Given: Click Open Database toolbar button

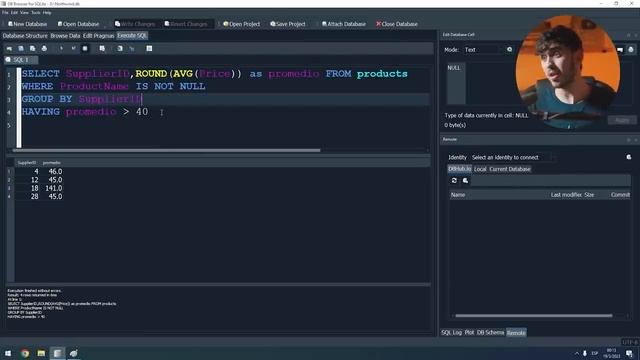Looking at the screenshot, I should pos(78,24).
